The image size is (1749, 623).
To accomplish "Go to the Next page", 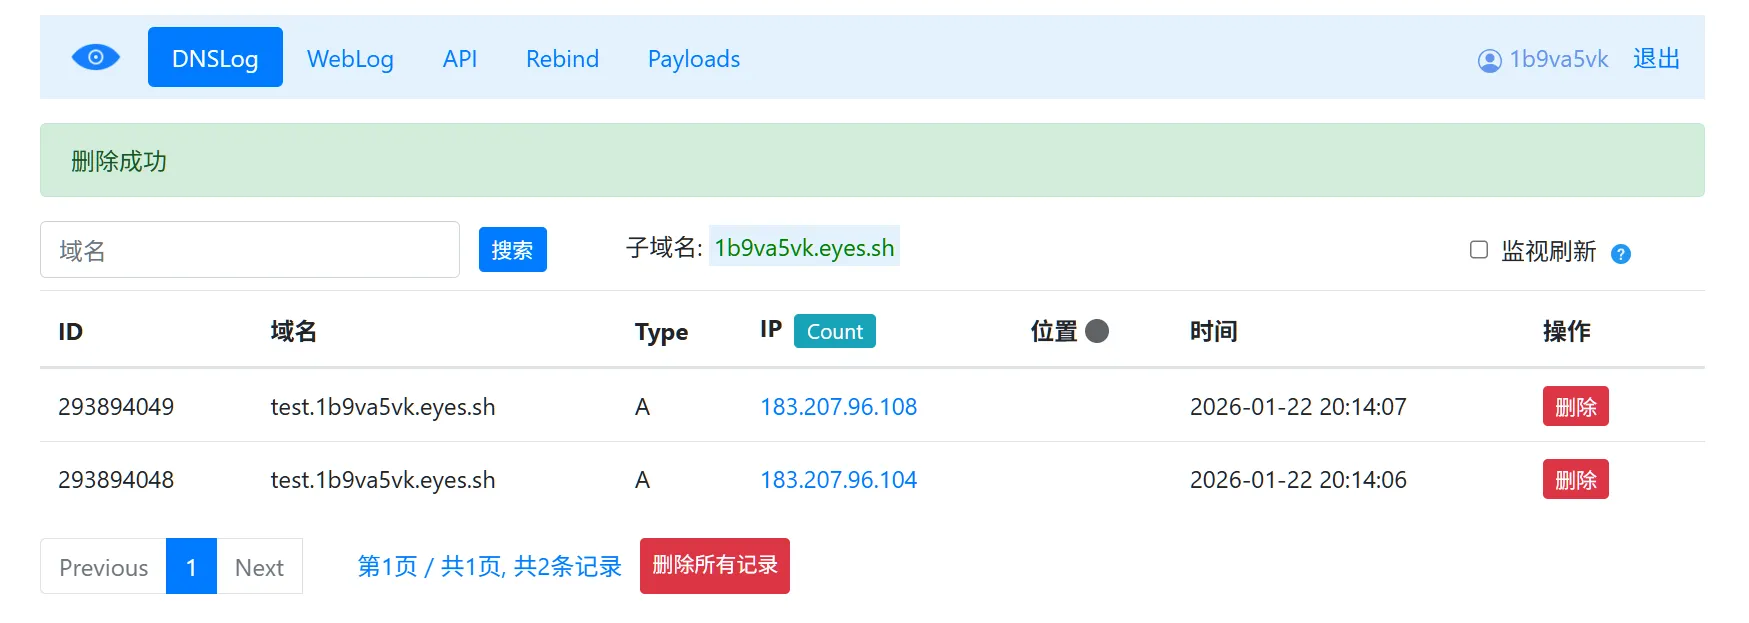I will 259,567.
